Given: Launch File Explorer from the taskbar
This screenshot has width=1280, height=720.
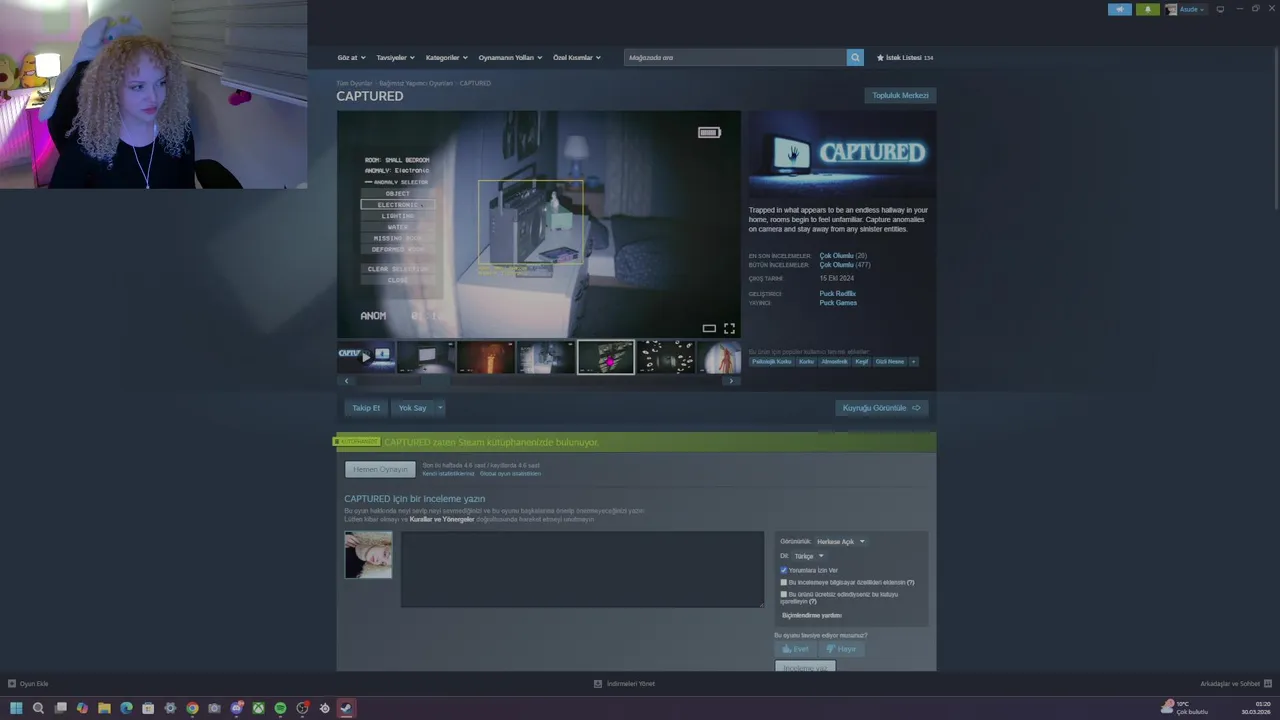Looking at the screenshot, I should tap(104, 708).
